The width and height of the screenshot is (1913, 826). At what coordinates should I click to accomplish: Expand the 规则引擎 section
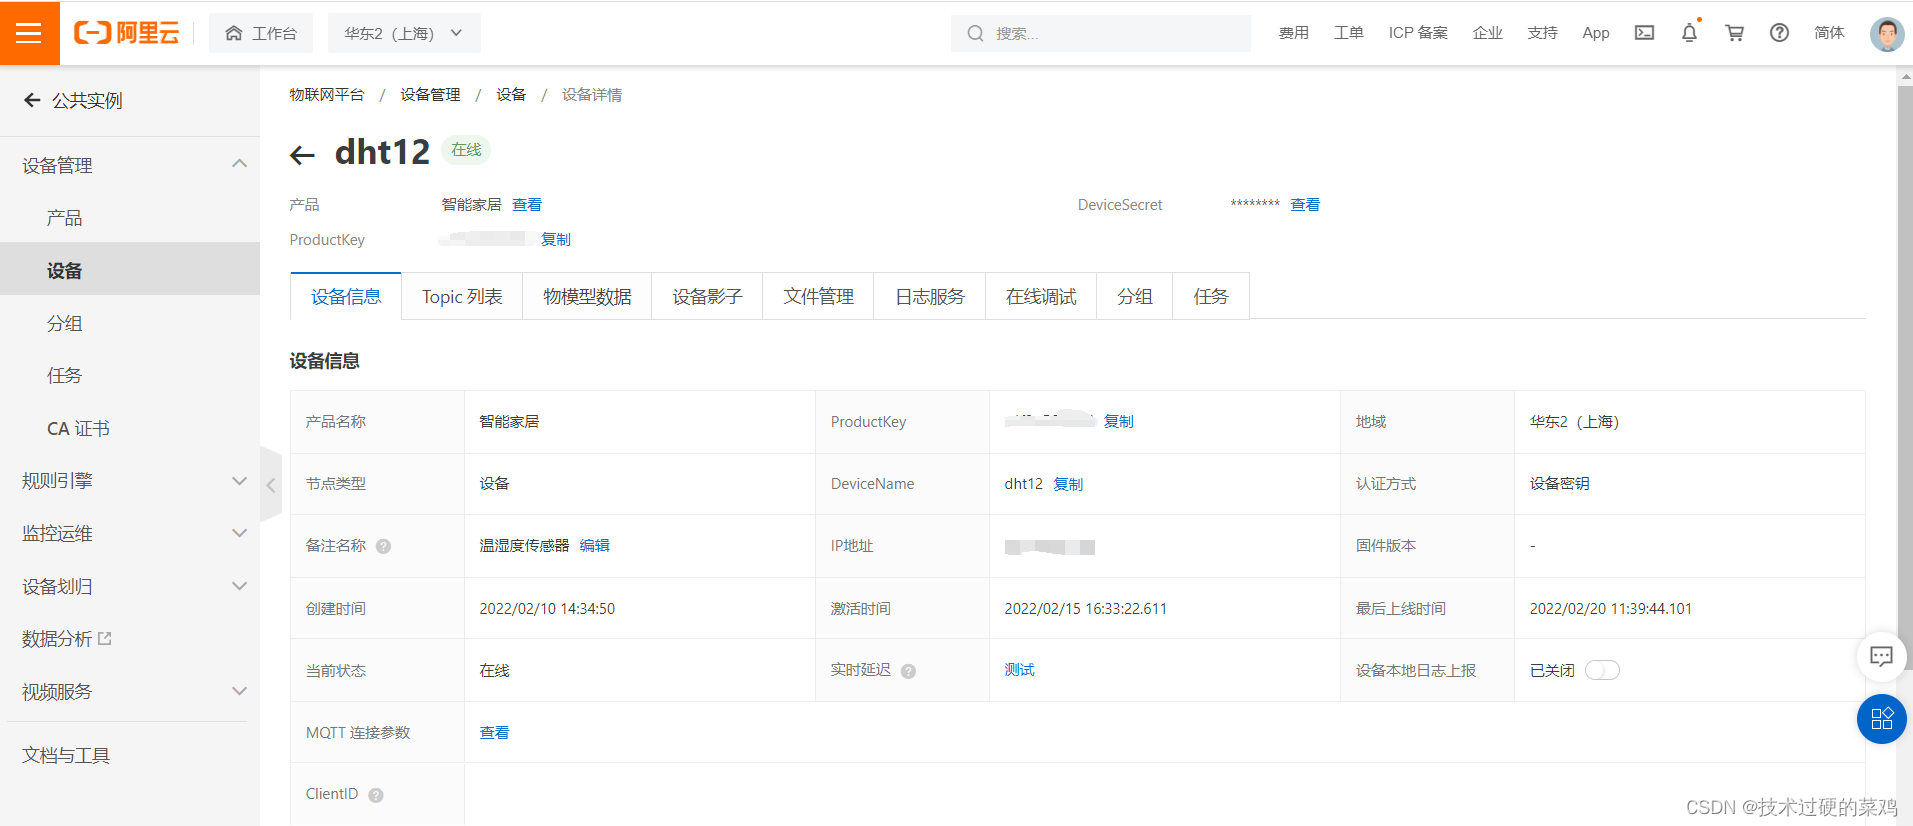point(130,481)
